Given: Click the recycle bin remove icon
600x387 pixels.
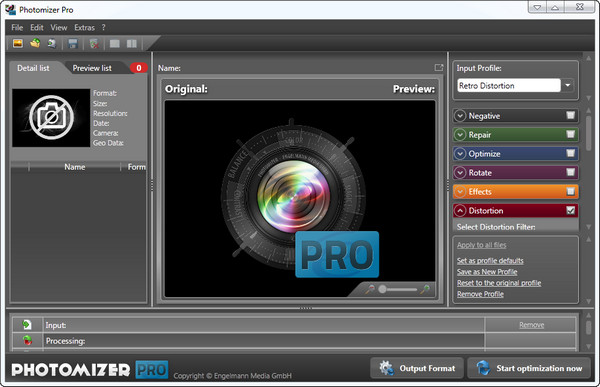Looking at the screenshot, I should click(94, 43).
